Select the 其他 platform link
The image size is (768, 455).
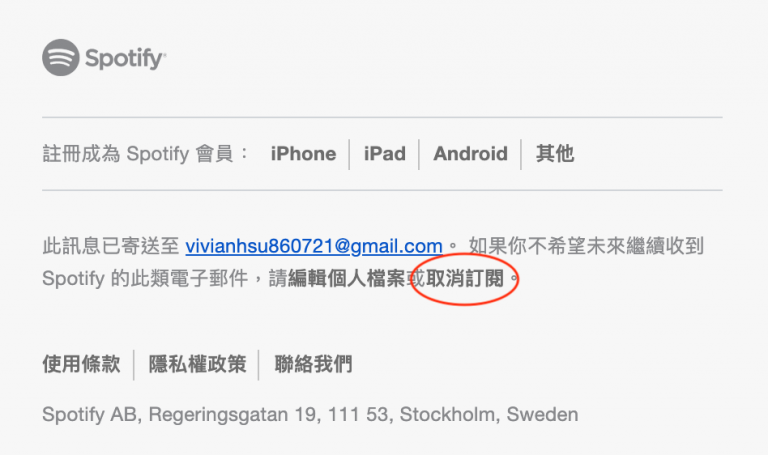(554, 154)
